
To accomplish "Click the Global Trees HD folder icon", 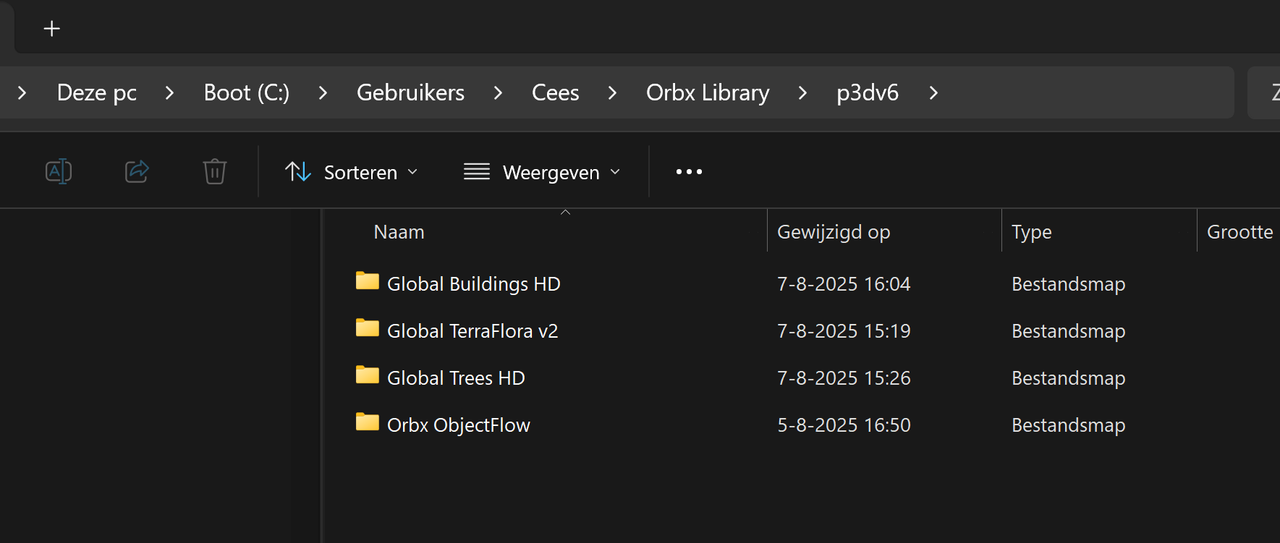I will click(367, 375).
